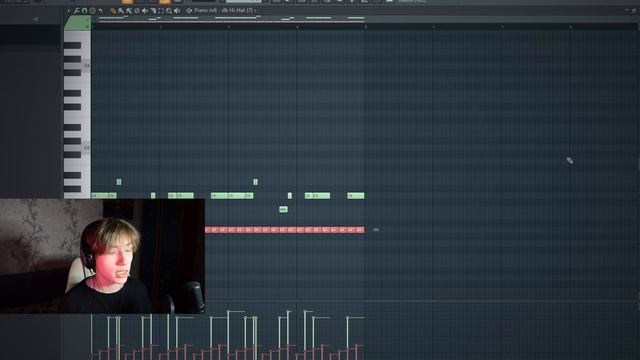Click the target channel icon beside the title
Image resolution: width=640 pixels, height=360 pixels.
pos(189,11)
